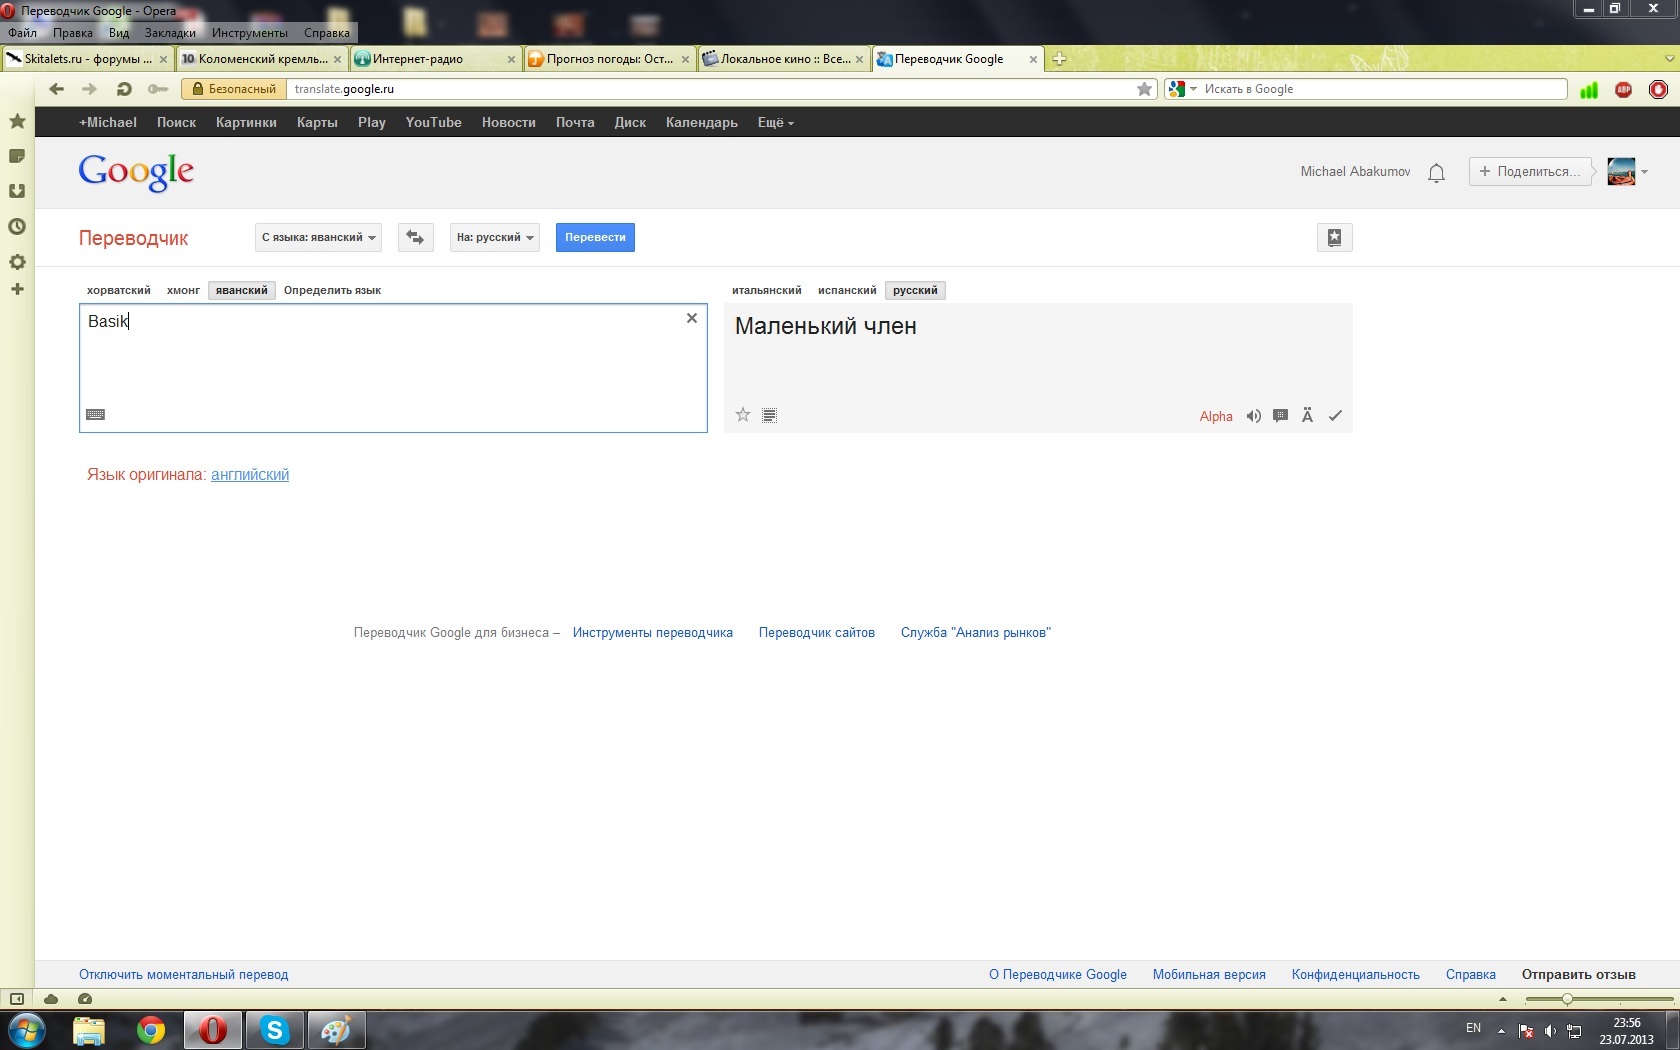Open the Opera bookmarks panel star icon
The width and height of the screenshot is (1680, 1050).
click(x=17, y=121)
